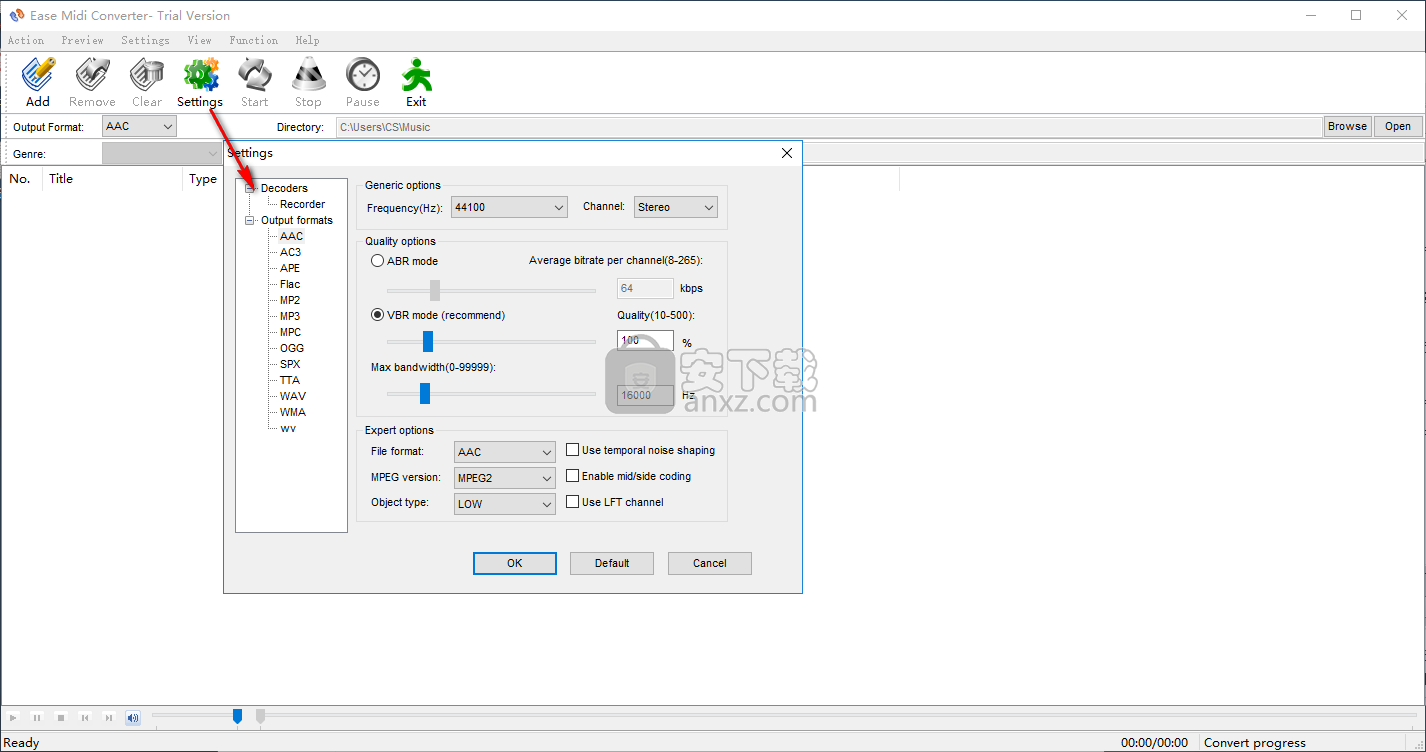This screenshot has width=1426, height=752.
Task: Click Cancel in the Settings dialog
Action: pyautogui.click(x=710, y=563)
